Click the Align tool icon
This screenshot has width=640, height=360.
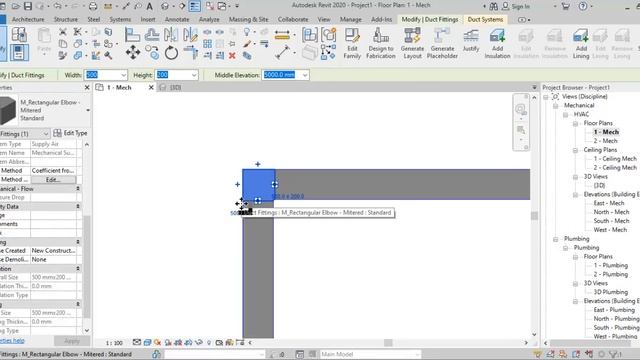point(132,35)
